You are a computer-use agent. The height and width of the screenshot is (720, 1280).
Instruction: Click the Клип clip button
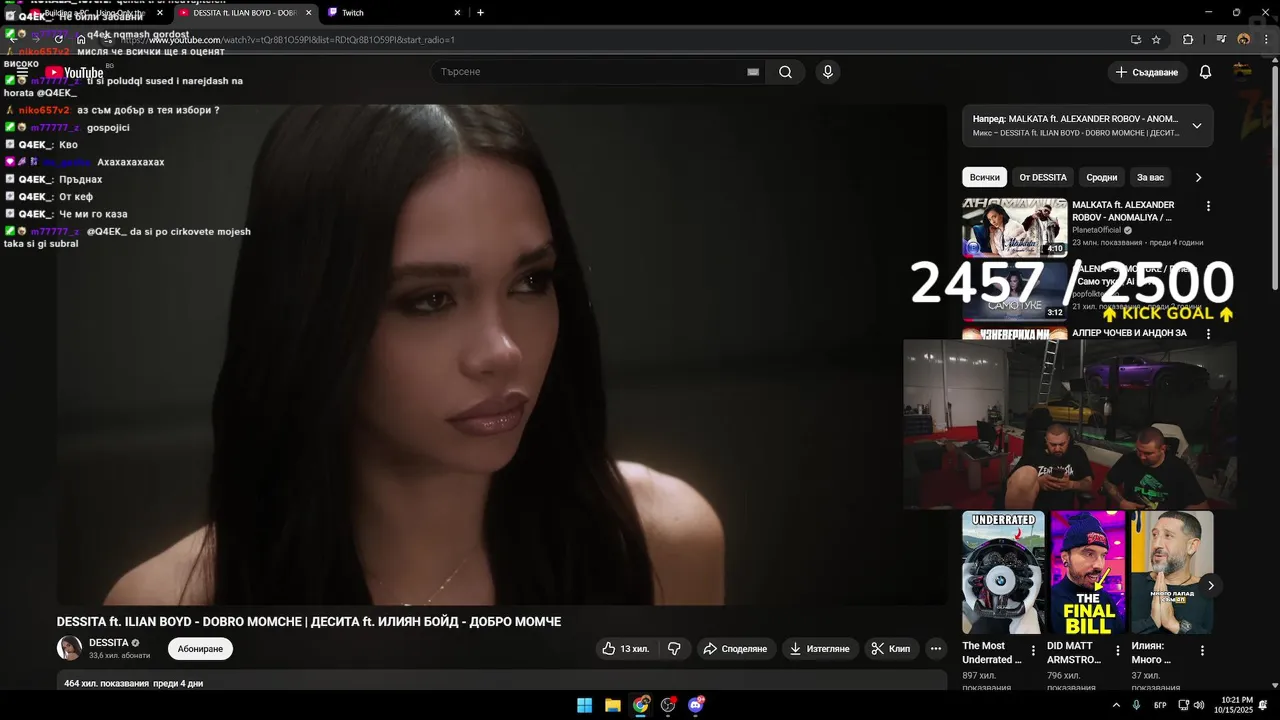pyautogui.click(x=890, y=649)
